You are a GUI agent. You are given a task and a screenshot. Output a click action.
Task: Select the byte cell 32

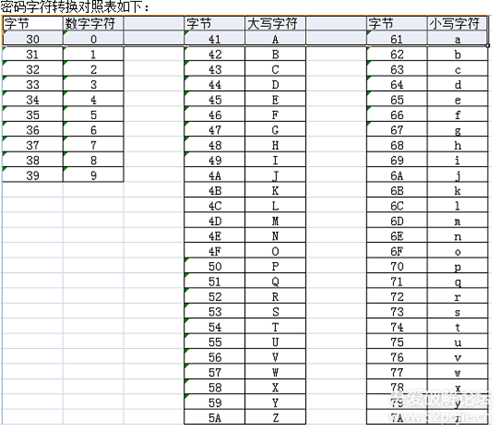(x=33, y=69)
